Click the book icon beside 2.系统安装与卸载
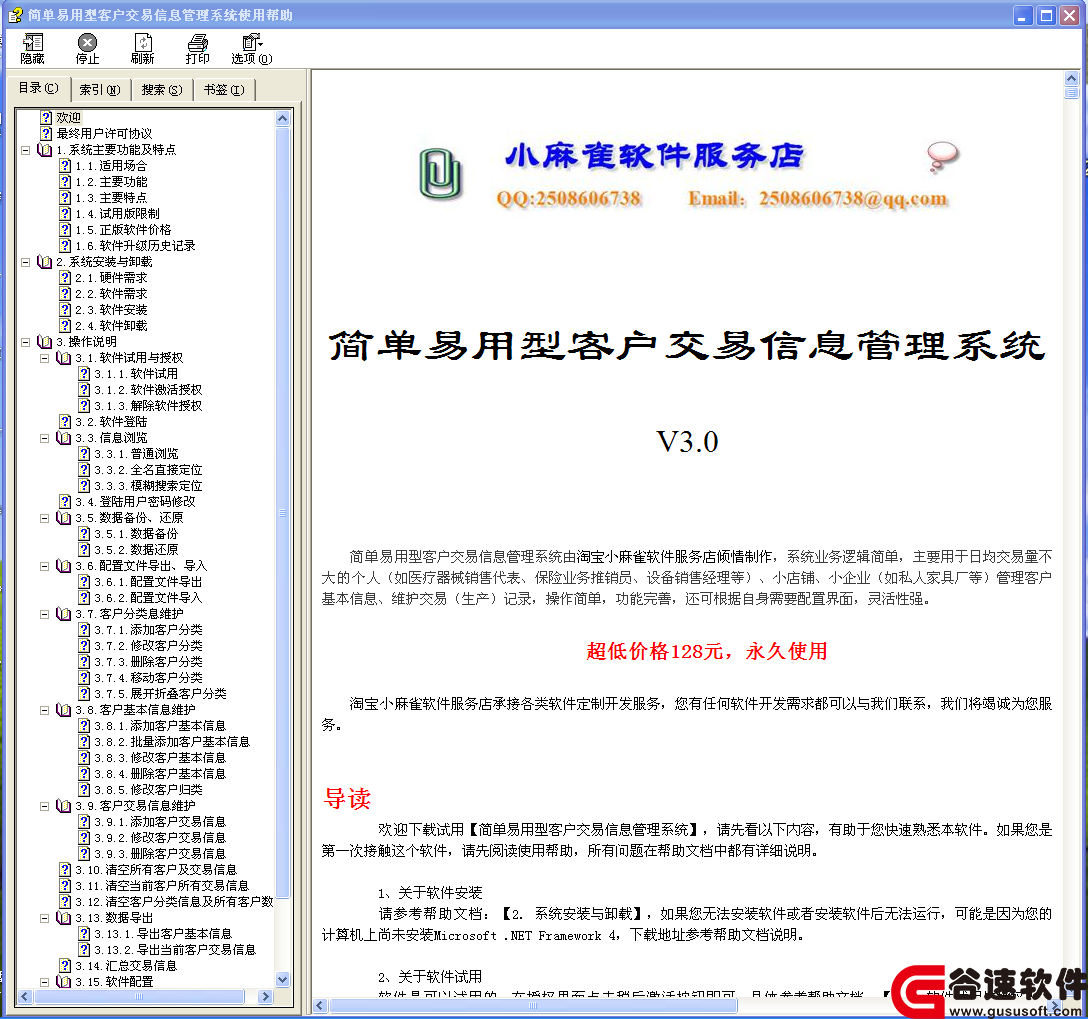 [x=45, y=262]
